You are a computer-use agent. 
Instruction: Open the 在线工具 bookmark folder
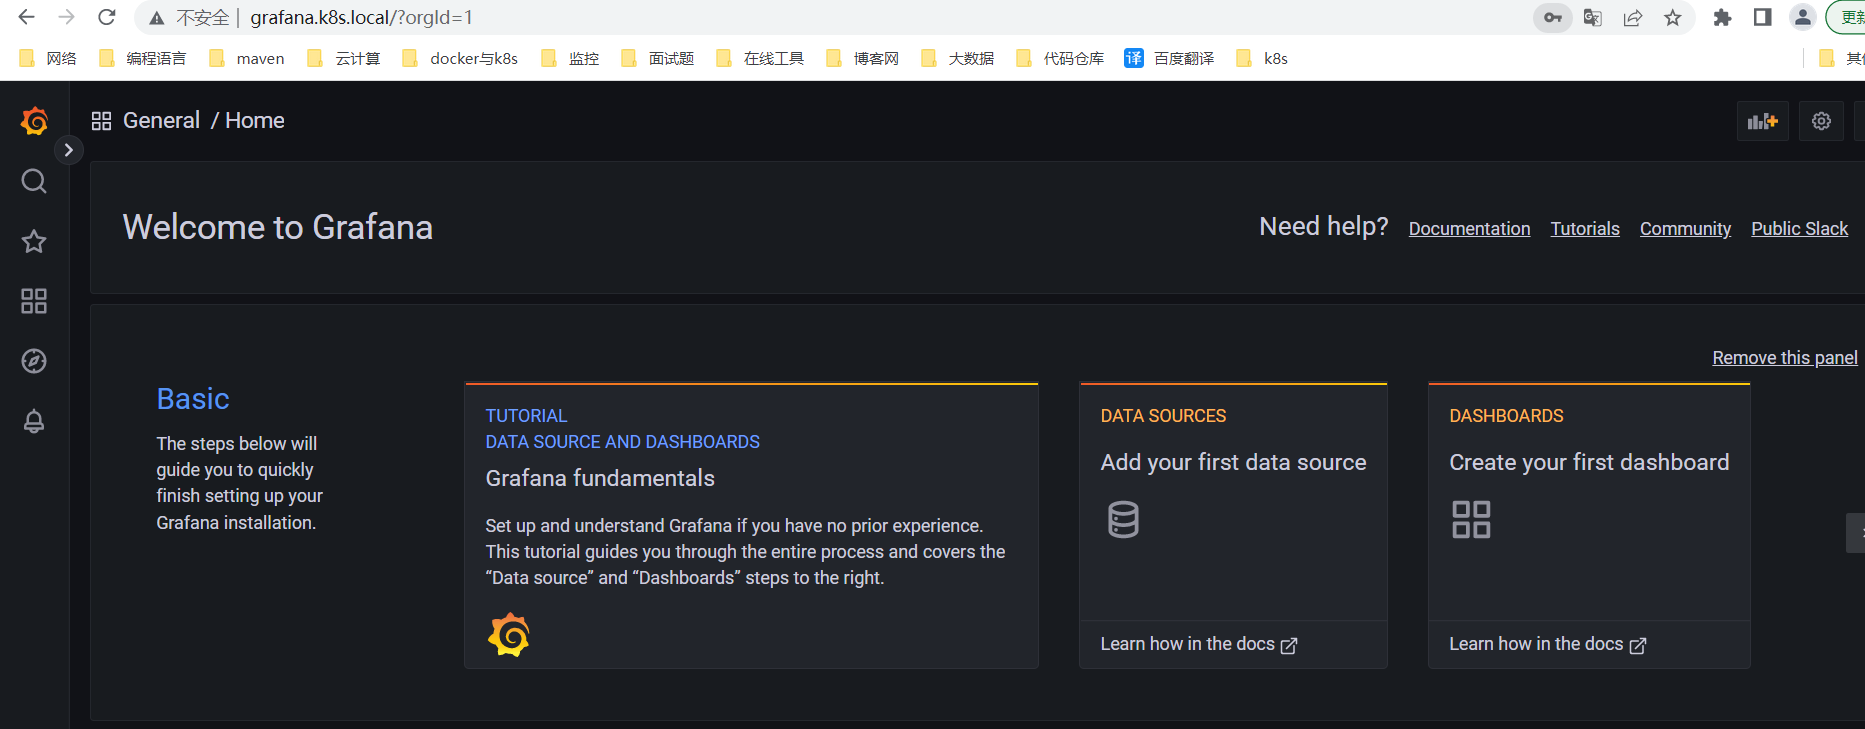(x=760, y=58)
